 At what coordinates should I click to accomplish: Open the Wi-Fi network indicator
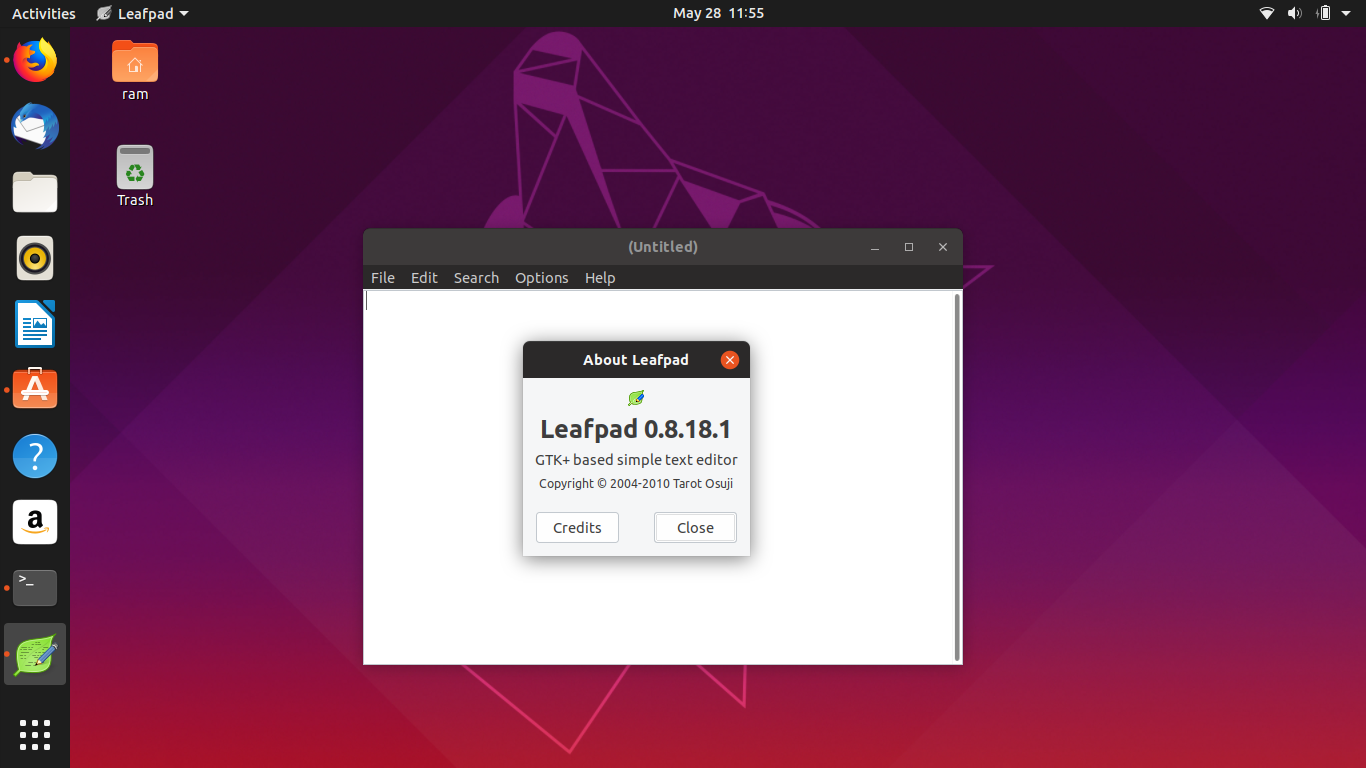click(x=1267, y=13)
